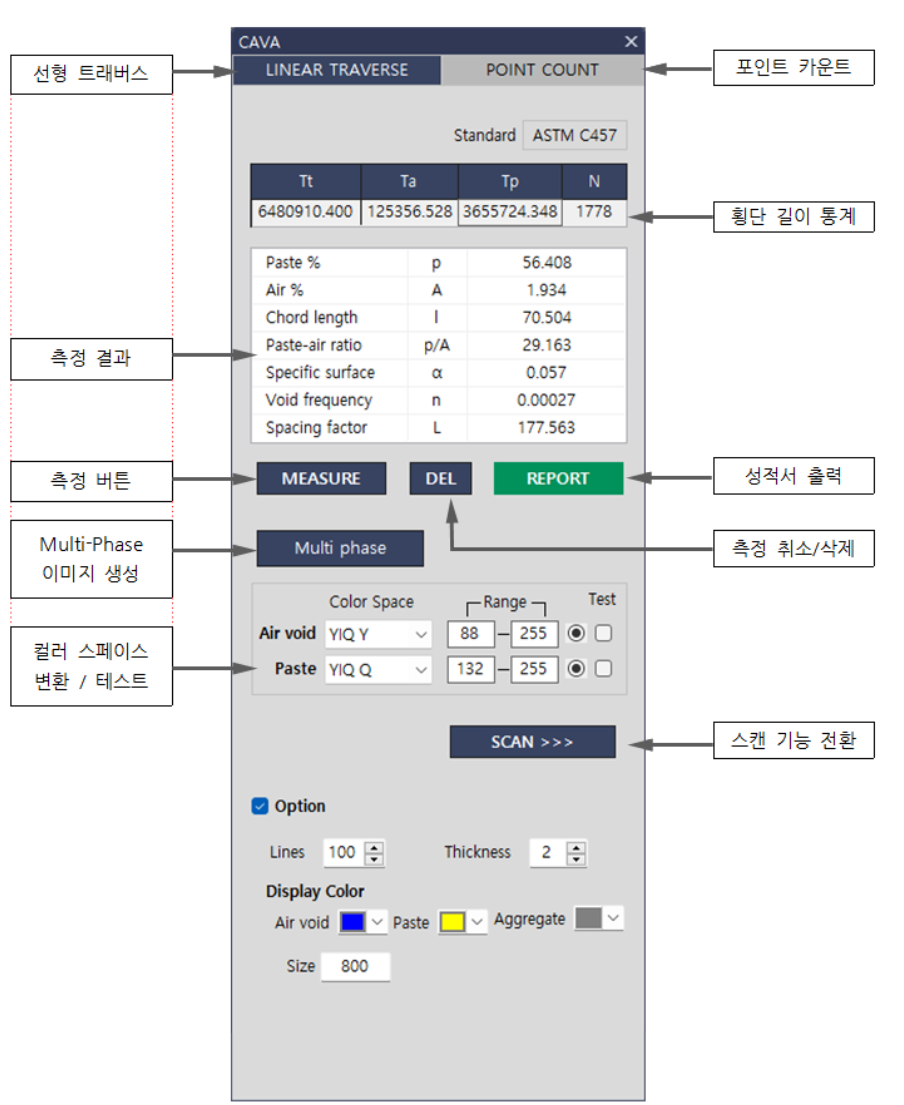Click the N column header
Screen dimensions: 904x1105
click(x=594, y=182)
